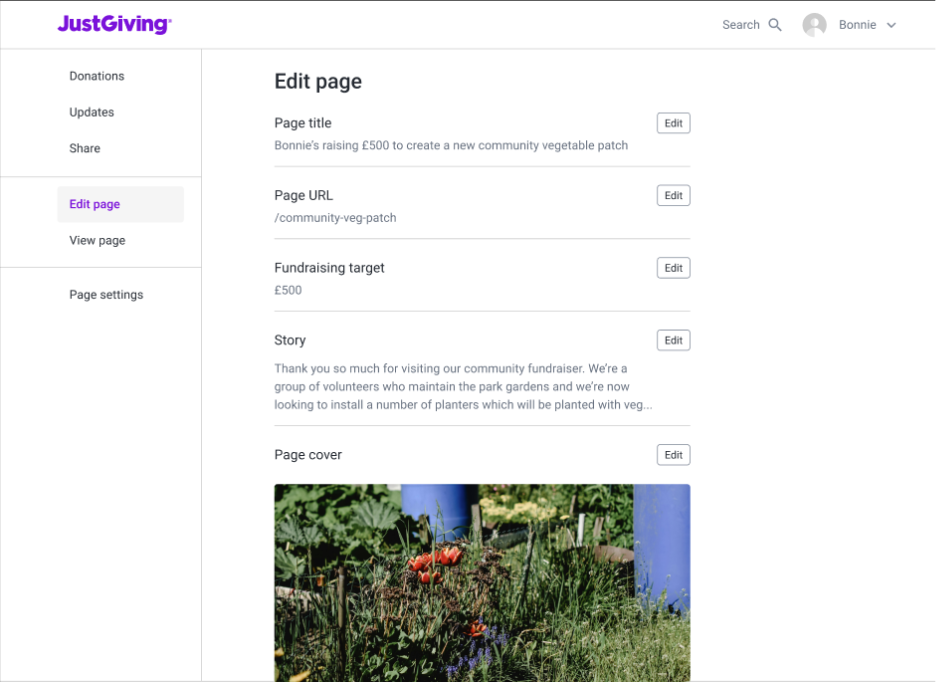Click the search magnifier icon
Viewport: 936px width, 682px height.
pyautogui.click(x=775, y=25)
